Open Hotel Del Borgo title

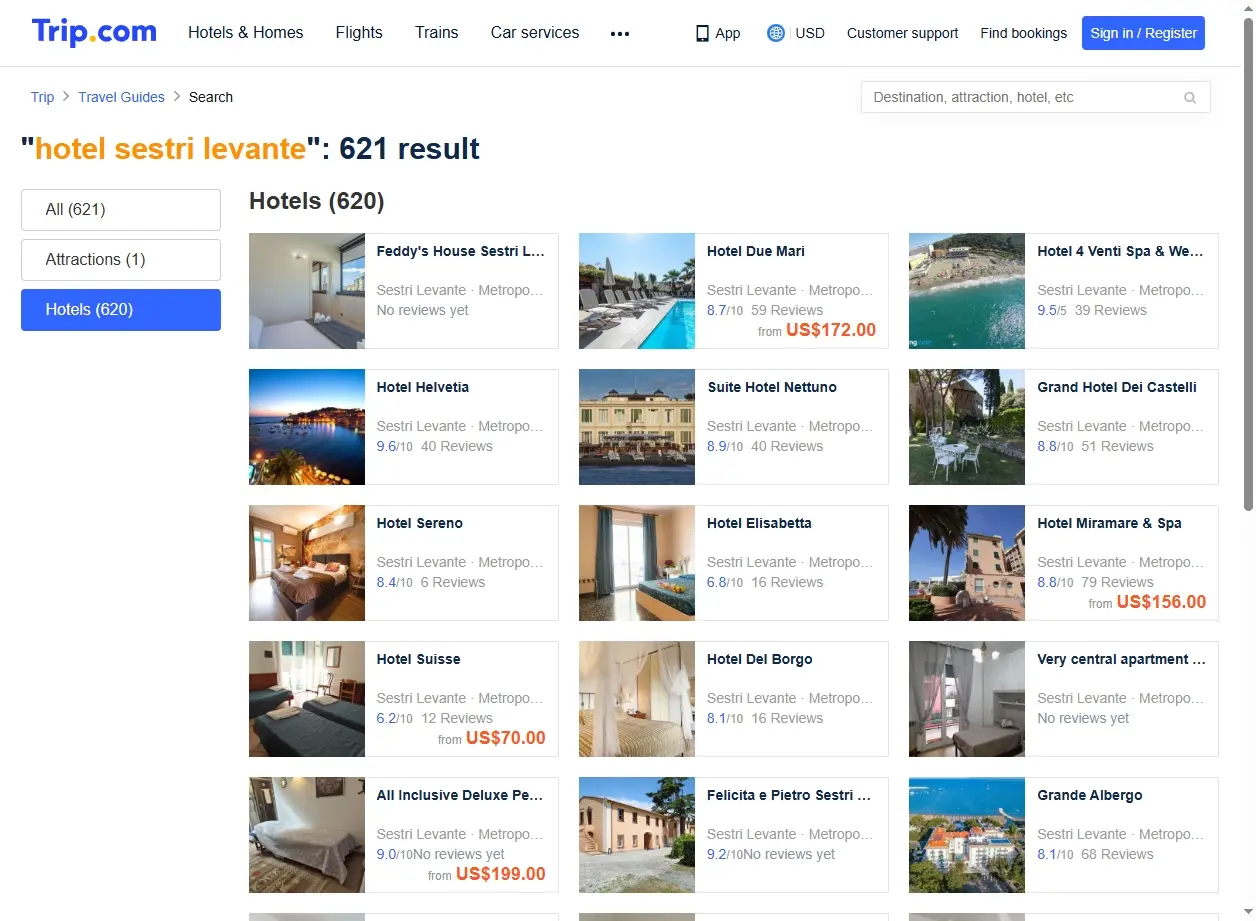759,659
